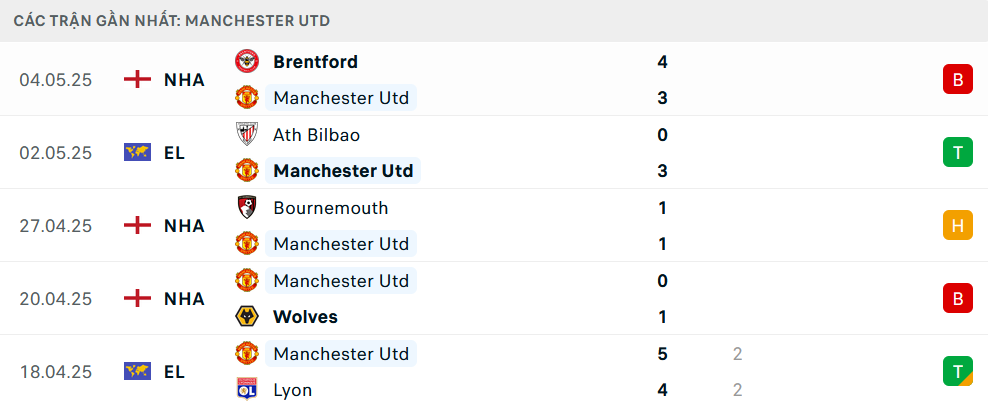Click the green T badge for the Bilbao match
The image size is (988, 403).
(958, 152)
